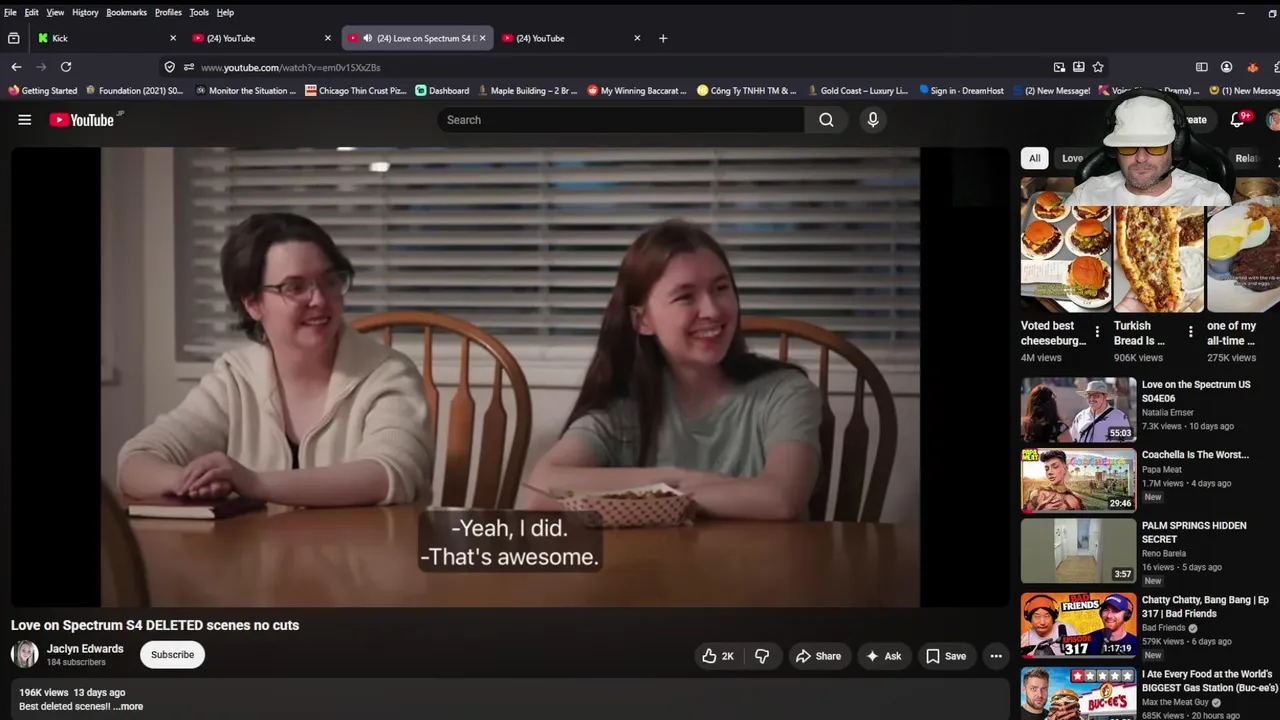Open the tab overview panel icon
This screenshot has width=1280, height=720.
pyautogui.click(x=13, y=38)
